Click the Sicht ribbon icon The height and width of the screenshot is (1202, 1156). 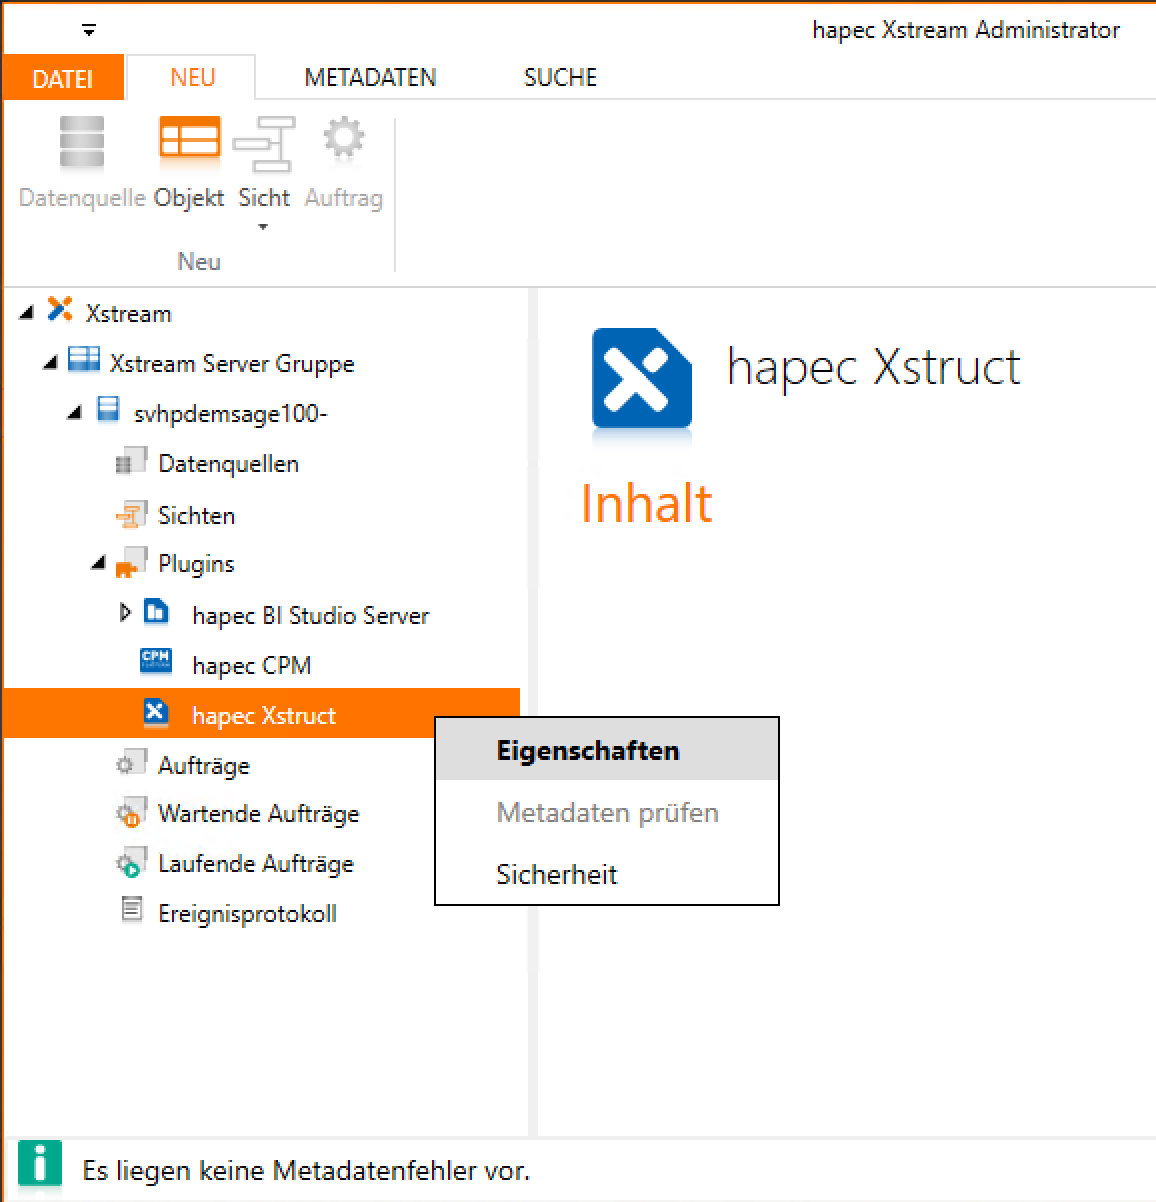(264, 142)
